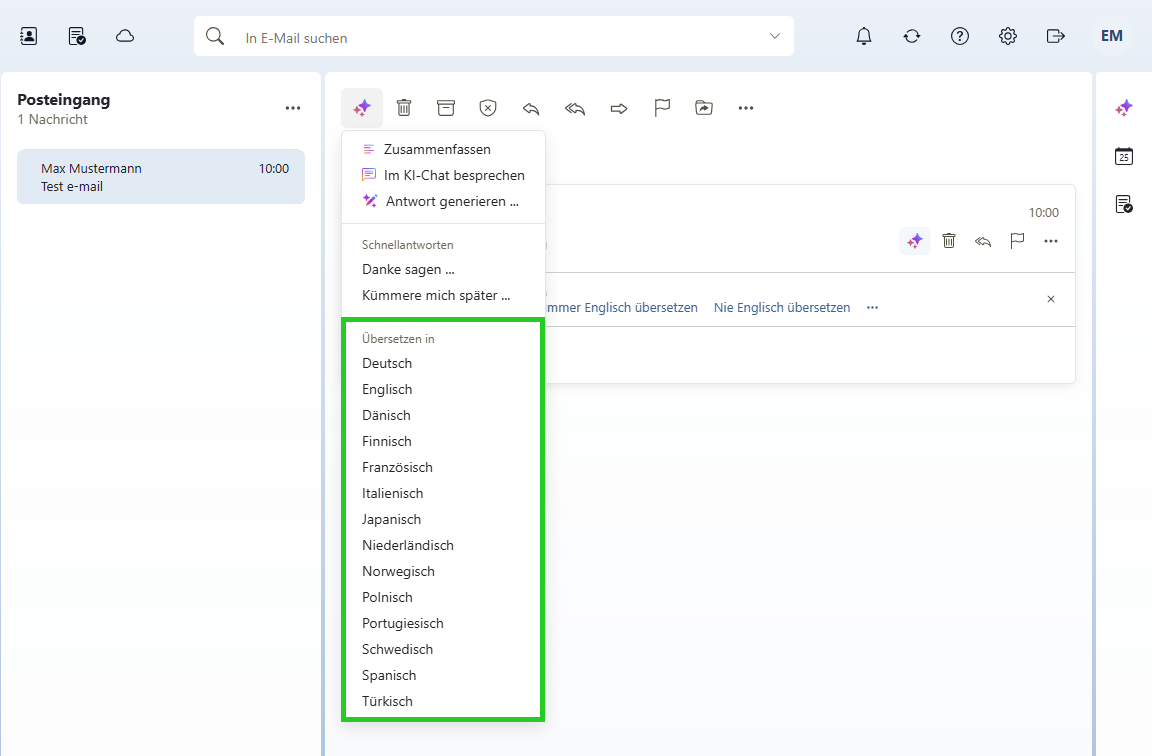Open the message options ellipsis in the email

click(x=1050, y=240)
